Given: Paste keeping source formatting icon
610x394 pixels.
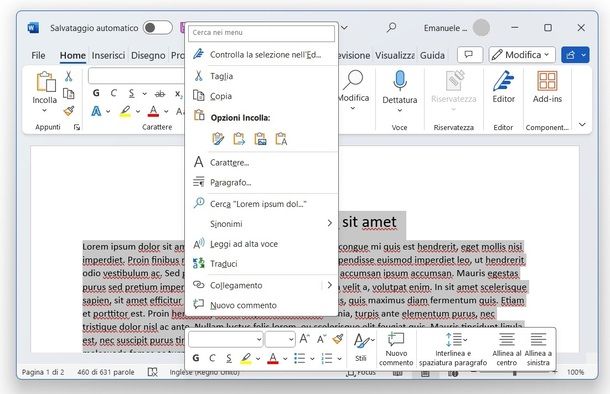Looking at the screenshot, I should [218, 139].
